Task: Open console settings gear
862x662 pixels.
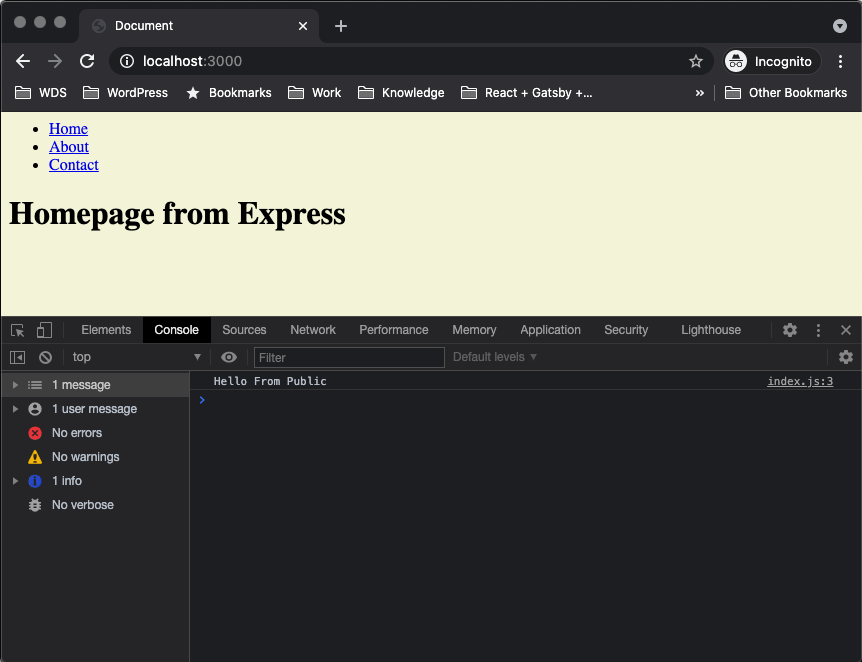Action: click(x=846, y=357)
